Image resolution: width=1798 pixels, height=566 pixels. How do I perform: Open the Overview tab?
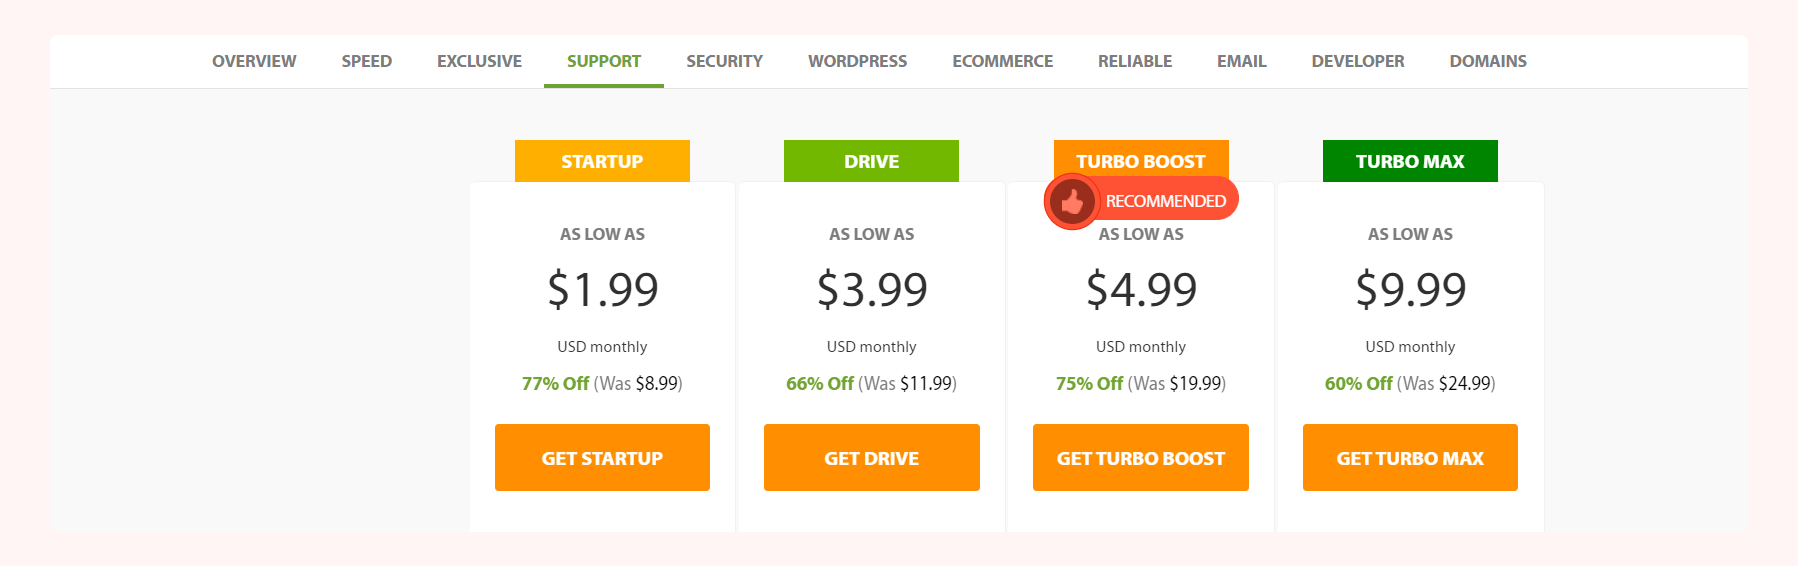(x=254, y=61)
